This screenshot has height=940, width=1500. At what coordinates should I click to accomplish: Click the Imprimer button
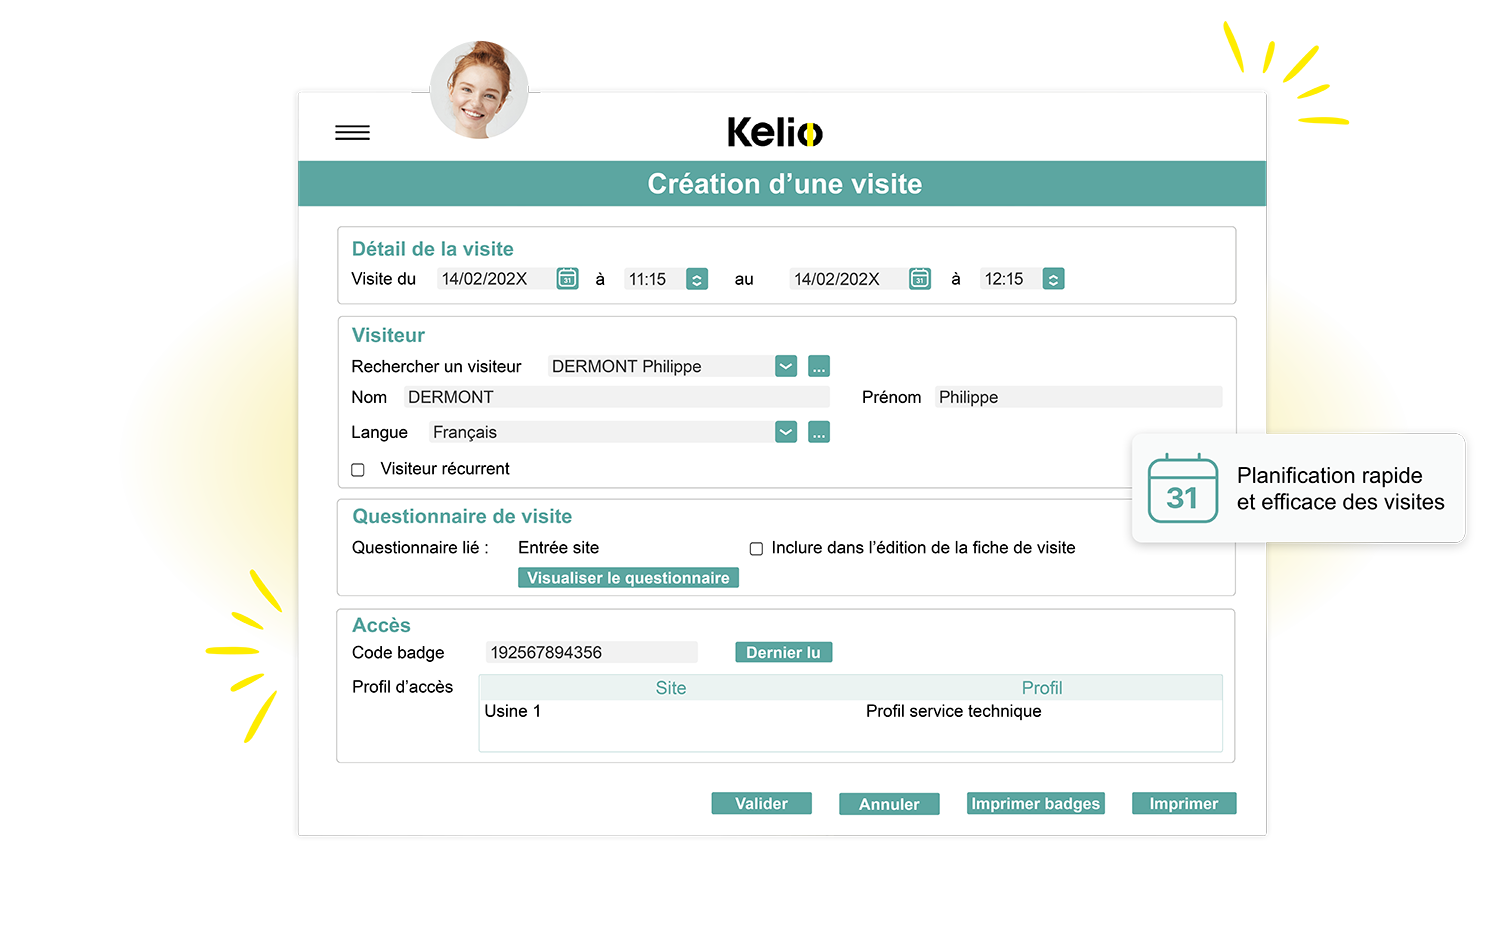point(1184,804)
